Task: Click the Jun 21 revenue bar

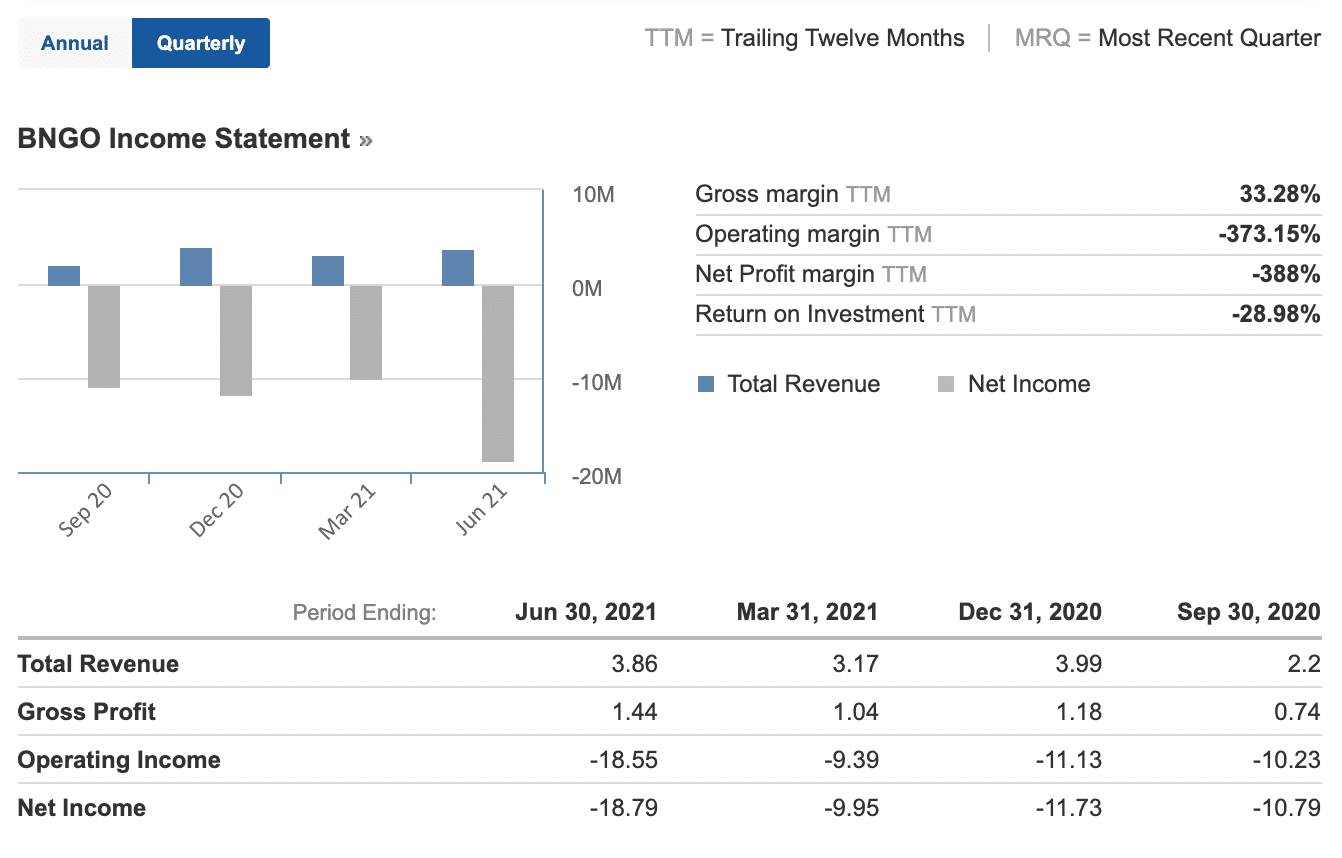Action: tap(458, 268)
